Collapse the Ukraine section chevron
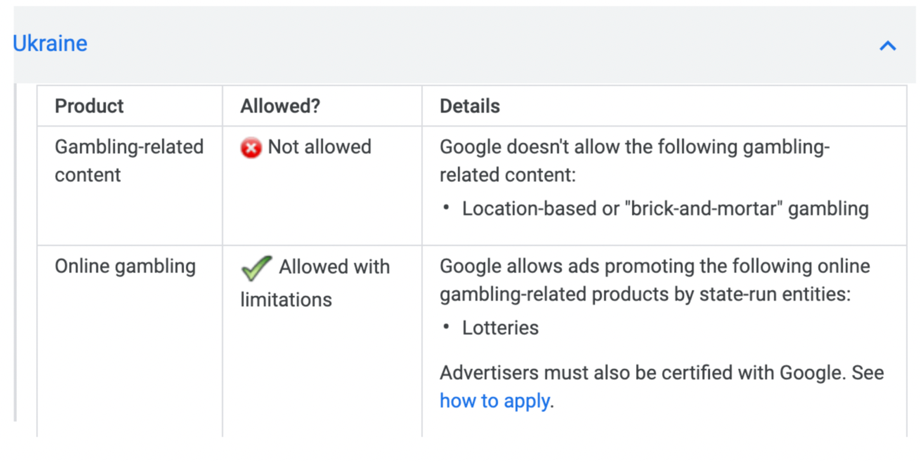The height and width of the screenshot is (462, 920). tap(888, 45)
